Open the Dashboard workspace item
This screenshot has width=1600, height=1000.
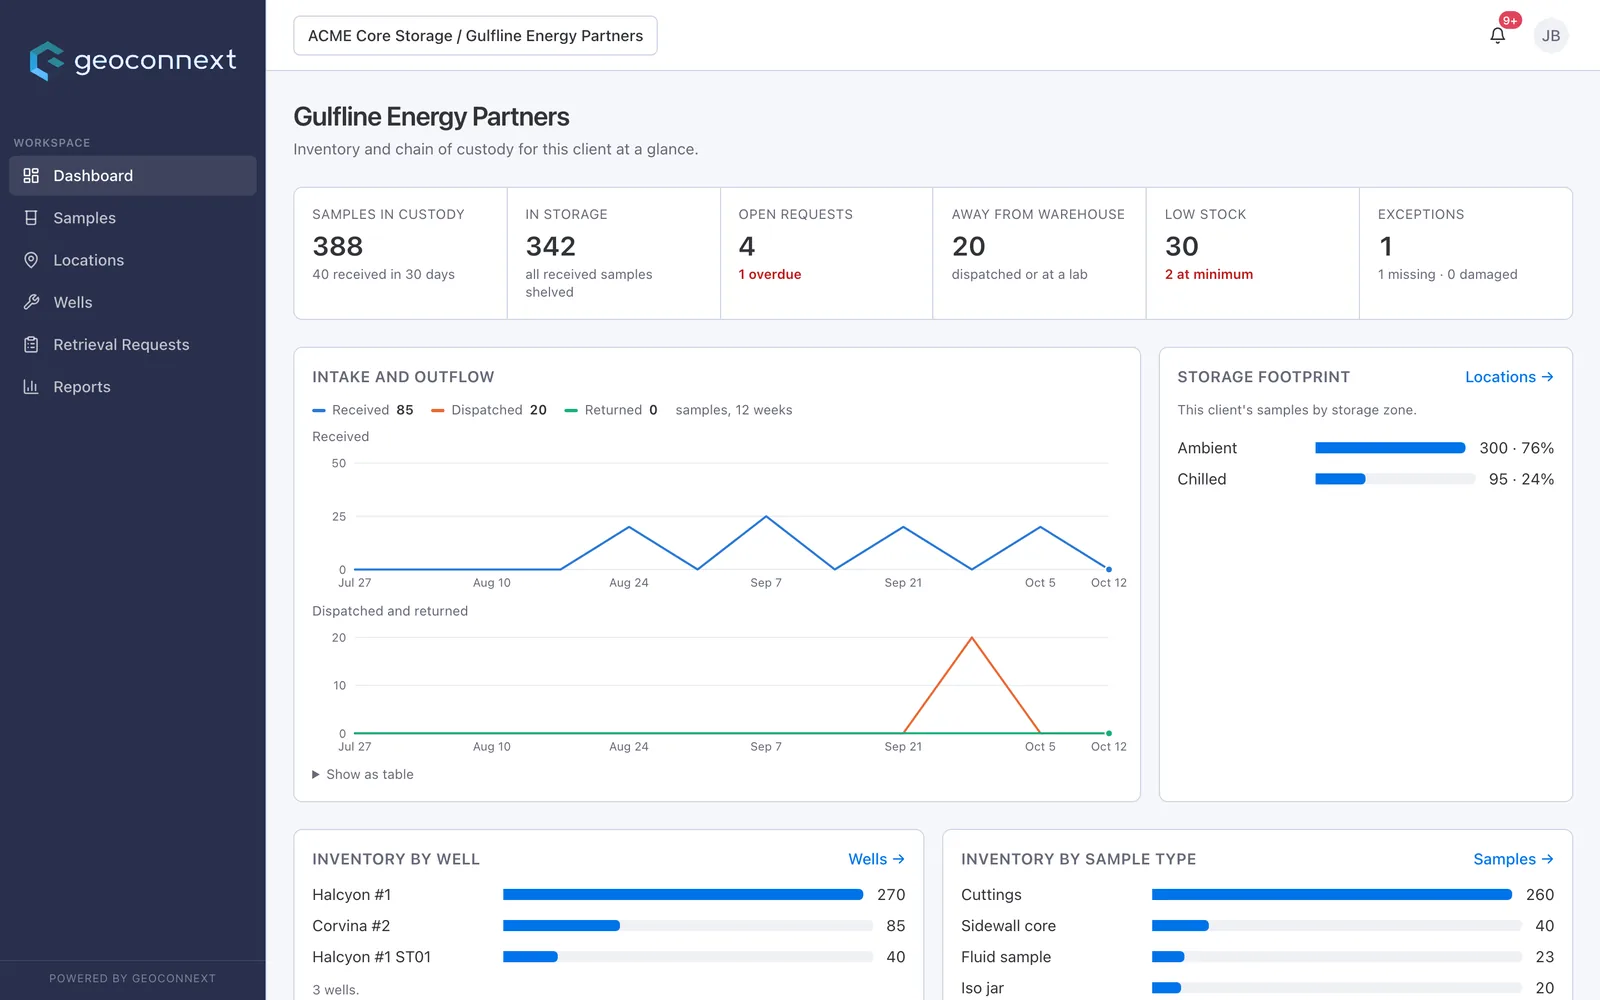[133, 176]
